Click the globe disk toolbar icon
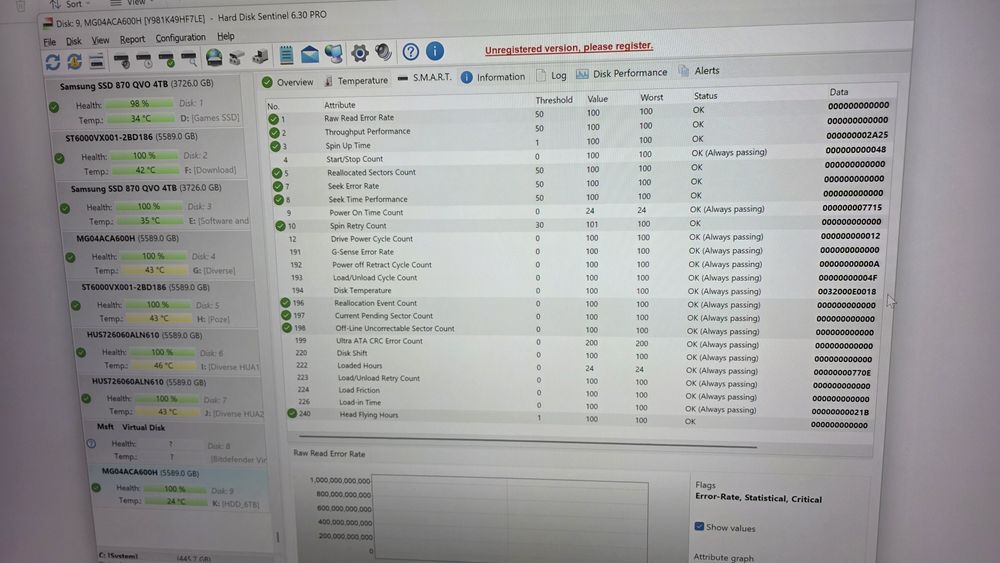The image size is (1000, 563). 214,58
